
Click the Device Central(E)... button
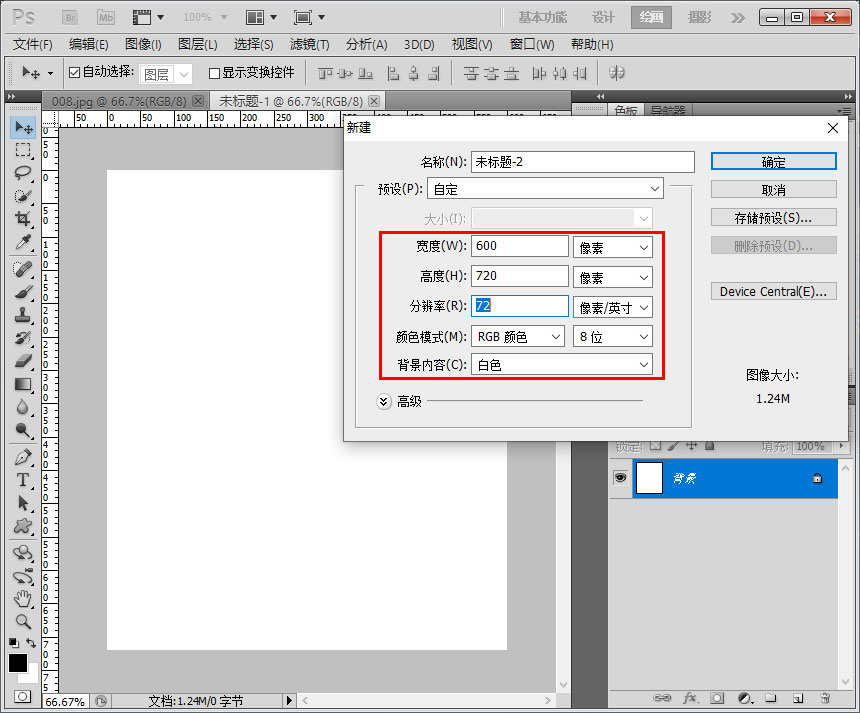(773, 291)
